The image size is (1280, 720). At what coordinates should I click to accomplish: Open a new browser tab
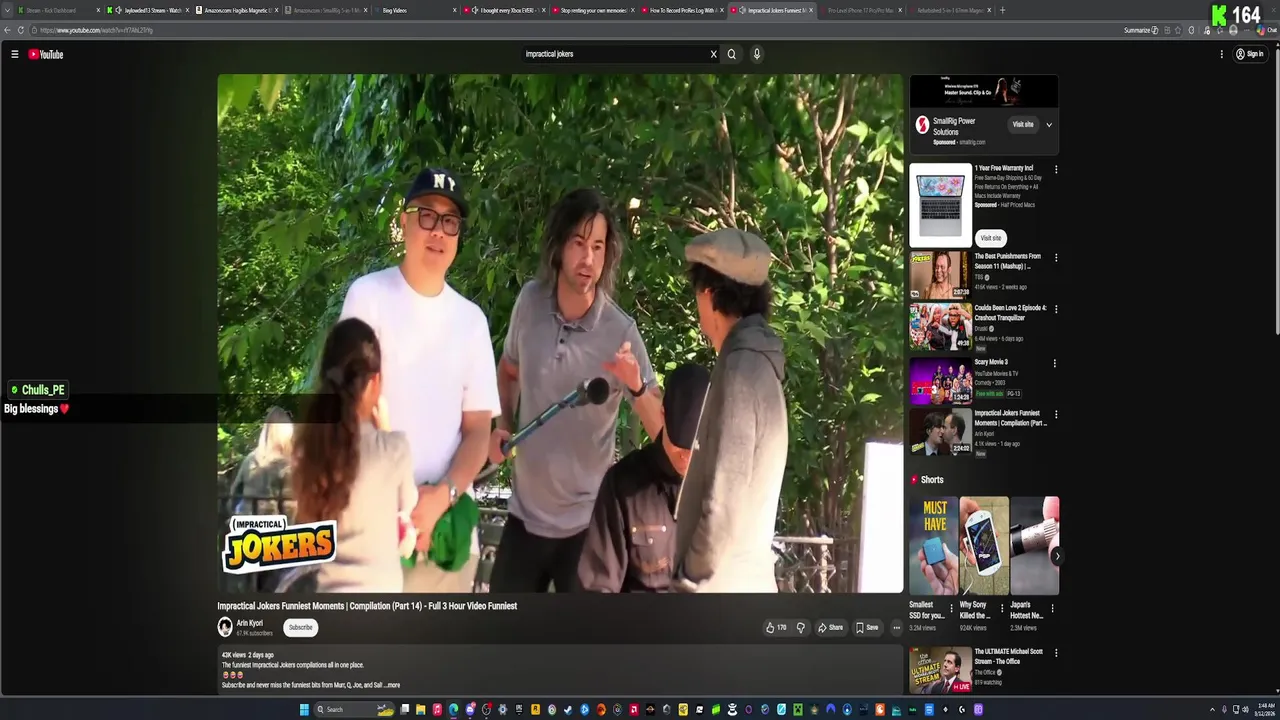1003,10
